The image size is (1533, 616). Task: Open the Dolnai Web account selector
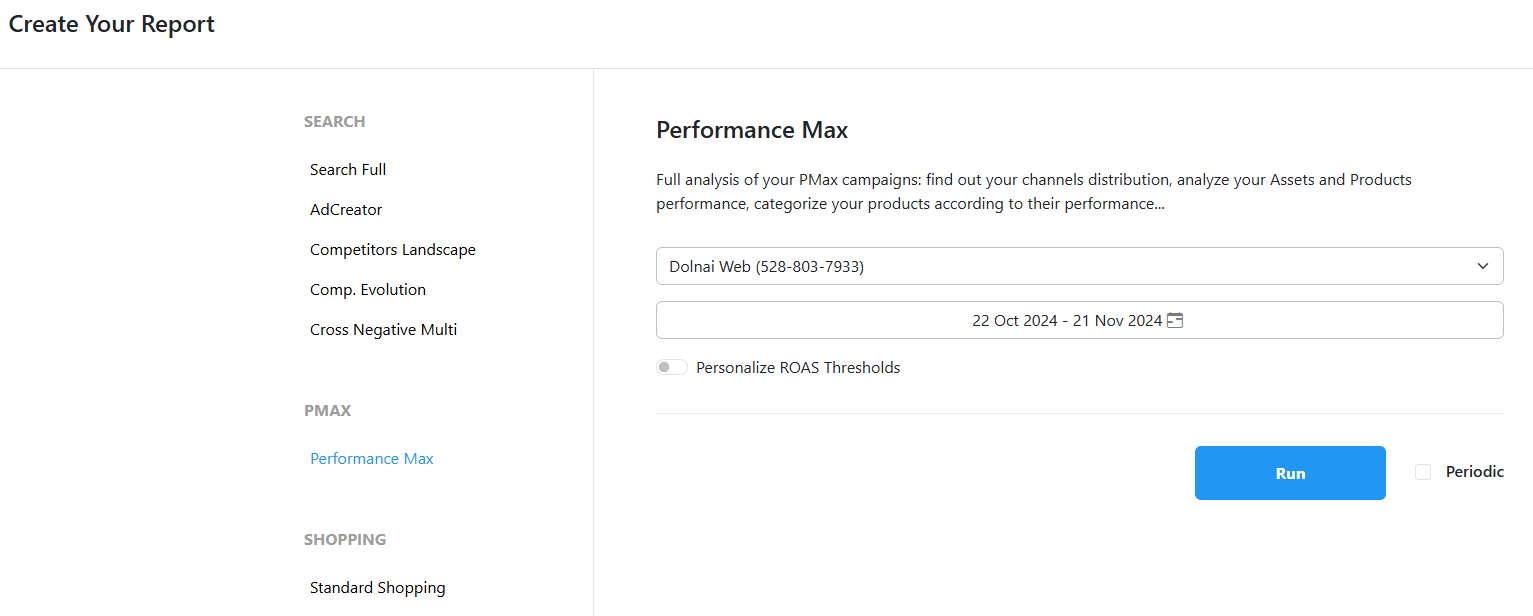tap(1079, 266)
